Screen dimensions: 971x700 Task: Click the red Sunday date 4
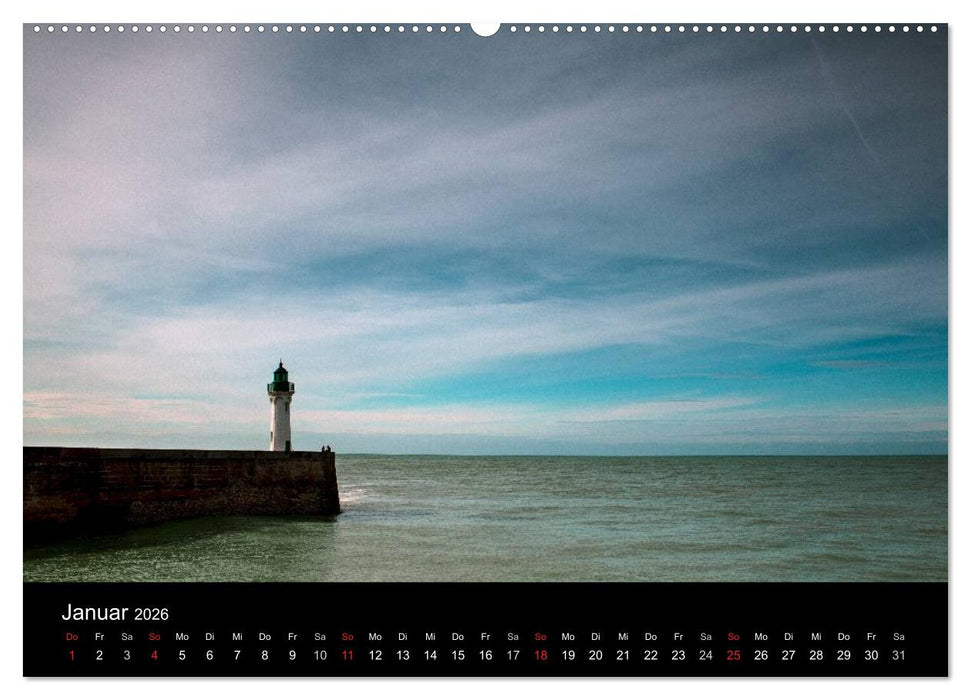(152, 653)
